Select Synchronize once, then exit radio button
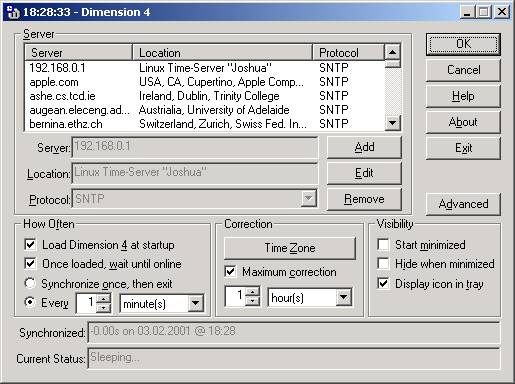Viewport: 515px width, 384px height. click(30, 283)
